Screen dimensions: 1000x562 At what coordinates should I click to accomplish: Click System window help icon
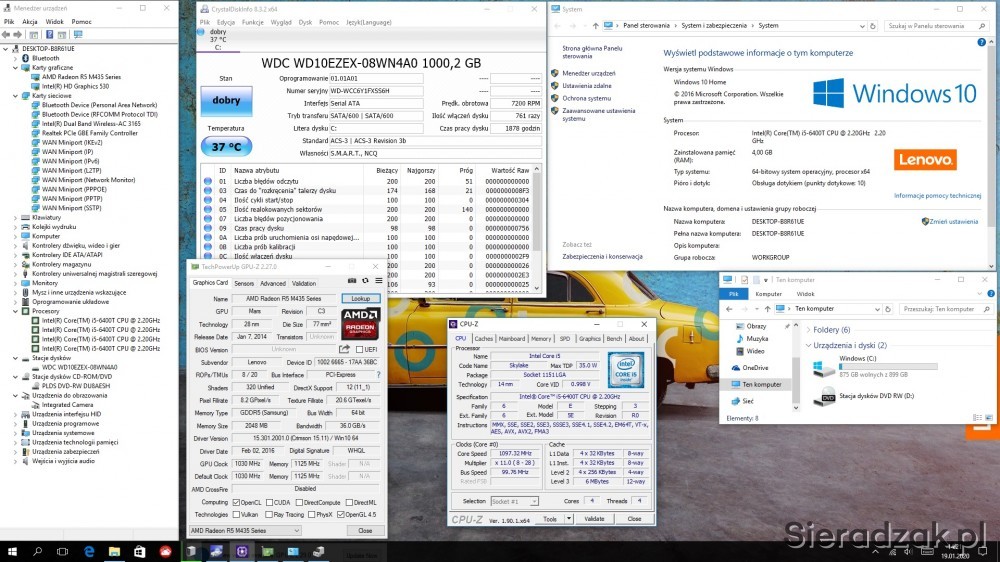pyautogui.click(x=982, y=42)
